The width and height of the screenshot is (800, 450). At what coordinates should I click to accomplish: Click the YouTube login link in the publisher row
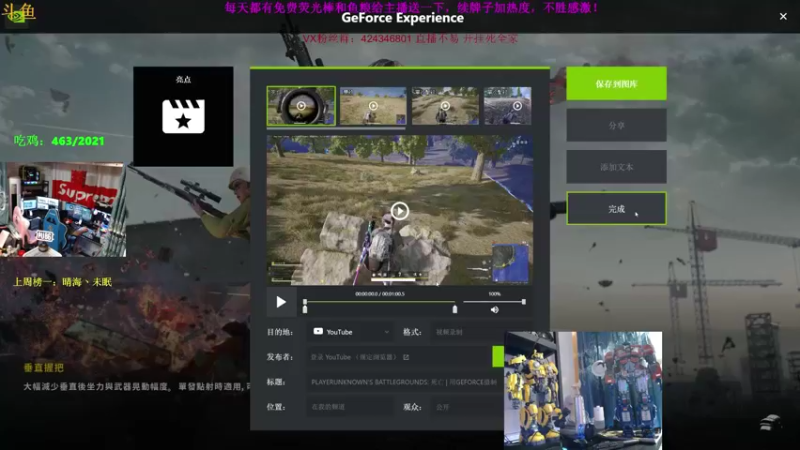click(354, 357)
